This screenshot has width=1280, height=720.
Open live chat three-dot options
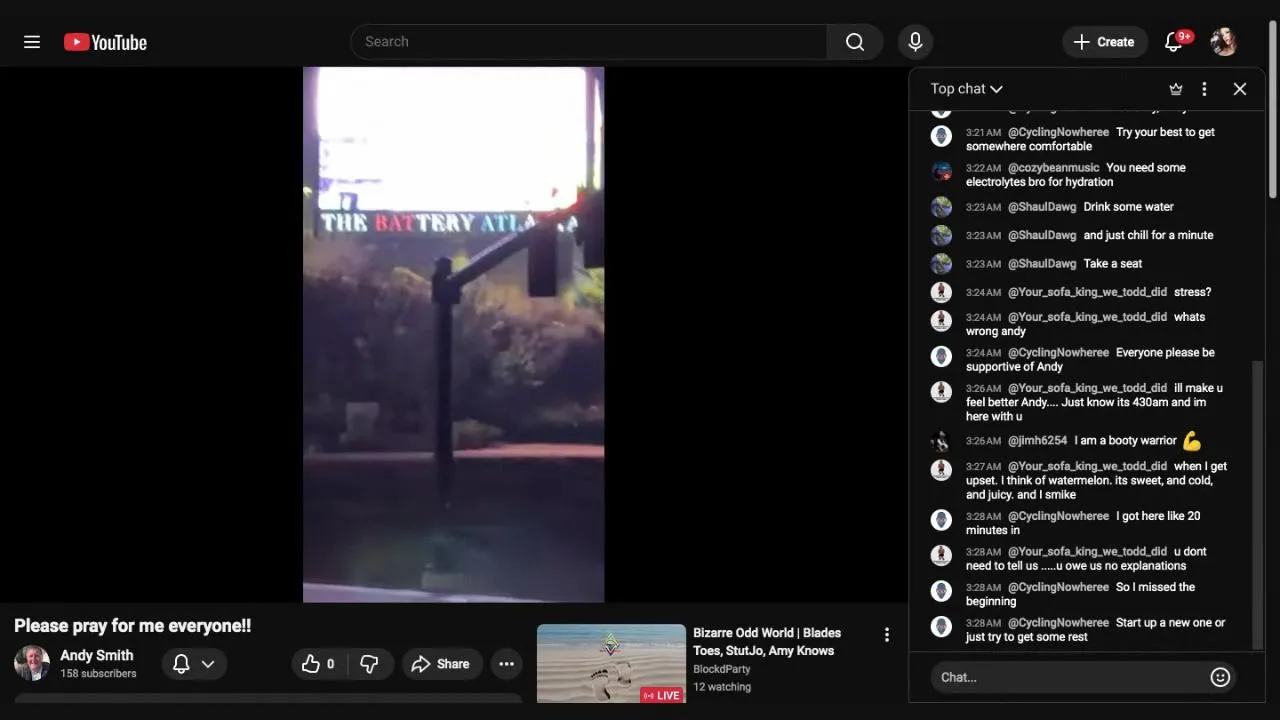click(1204, 89)
